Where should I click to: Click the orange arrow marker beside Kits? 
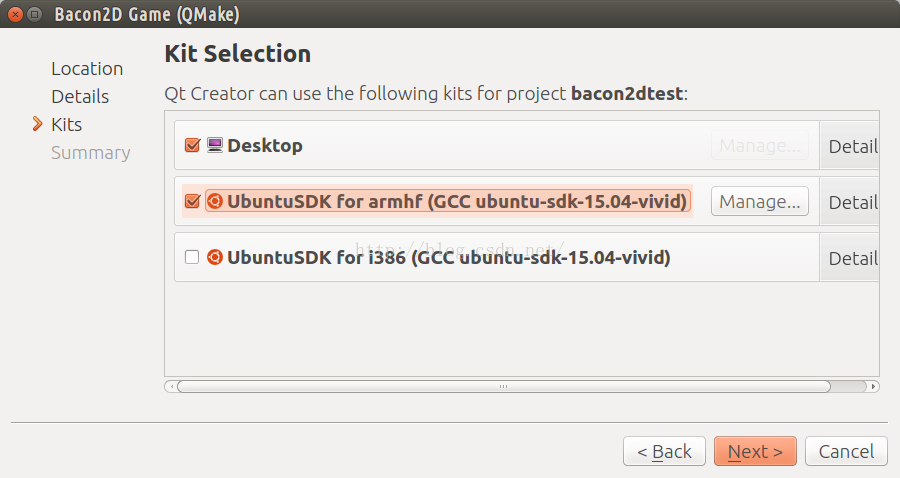tap(38, 124)
